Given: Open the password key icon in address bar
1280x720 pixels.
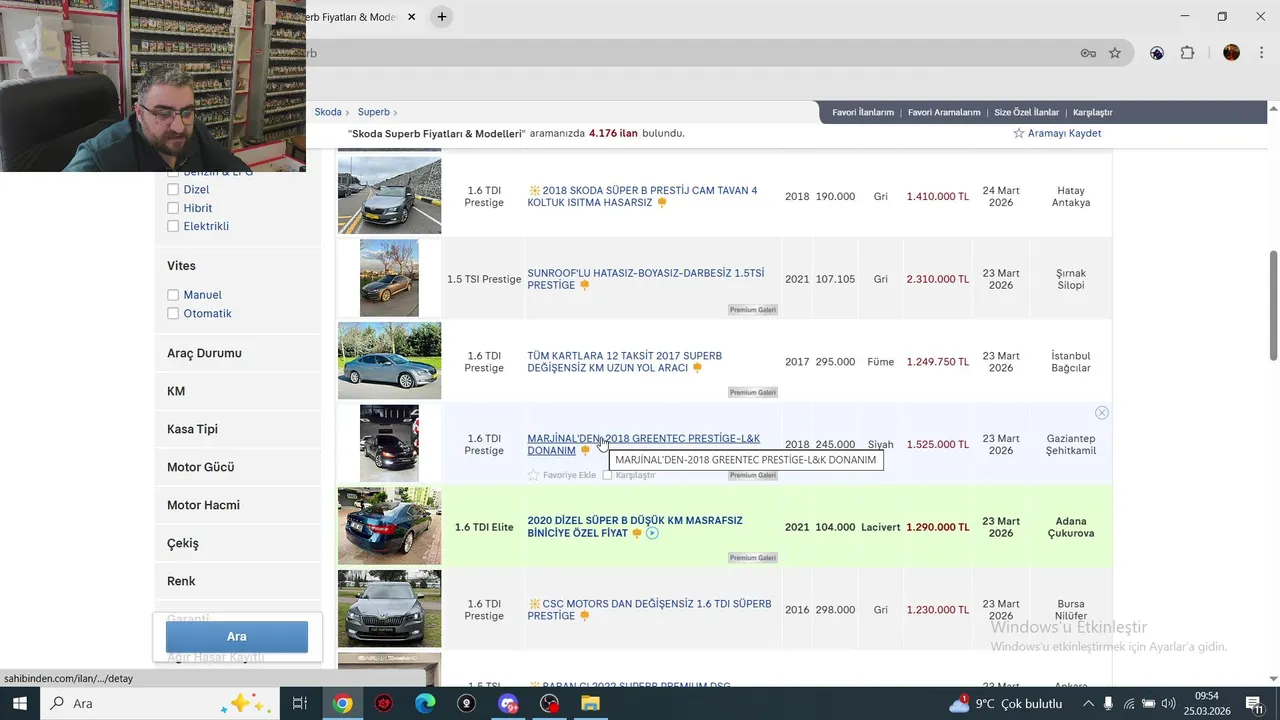Looking at the screenshot, I should (1088, 53).
